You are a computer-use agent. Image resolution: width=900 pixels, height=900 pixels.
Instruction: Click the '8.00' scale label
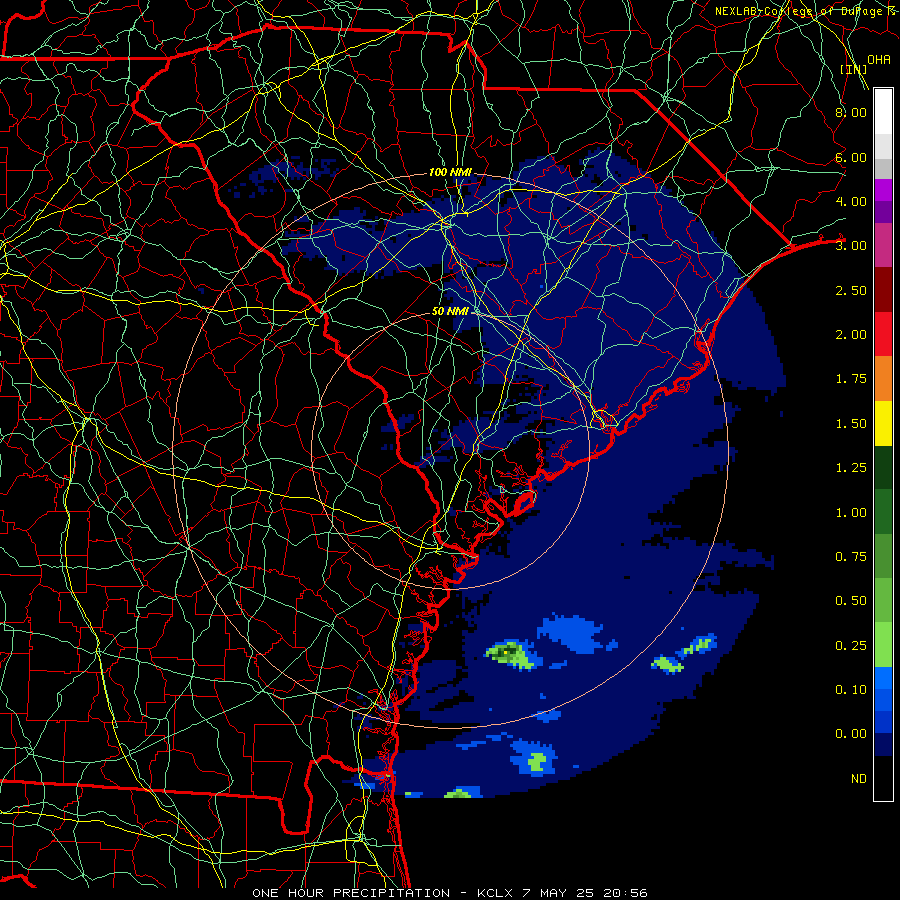click(851, 112)
